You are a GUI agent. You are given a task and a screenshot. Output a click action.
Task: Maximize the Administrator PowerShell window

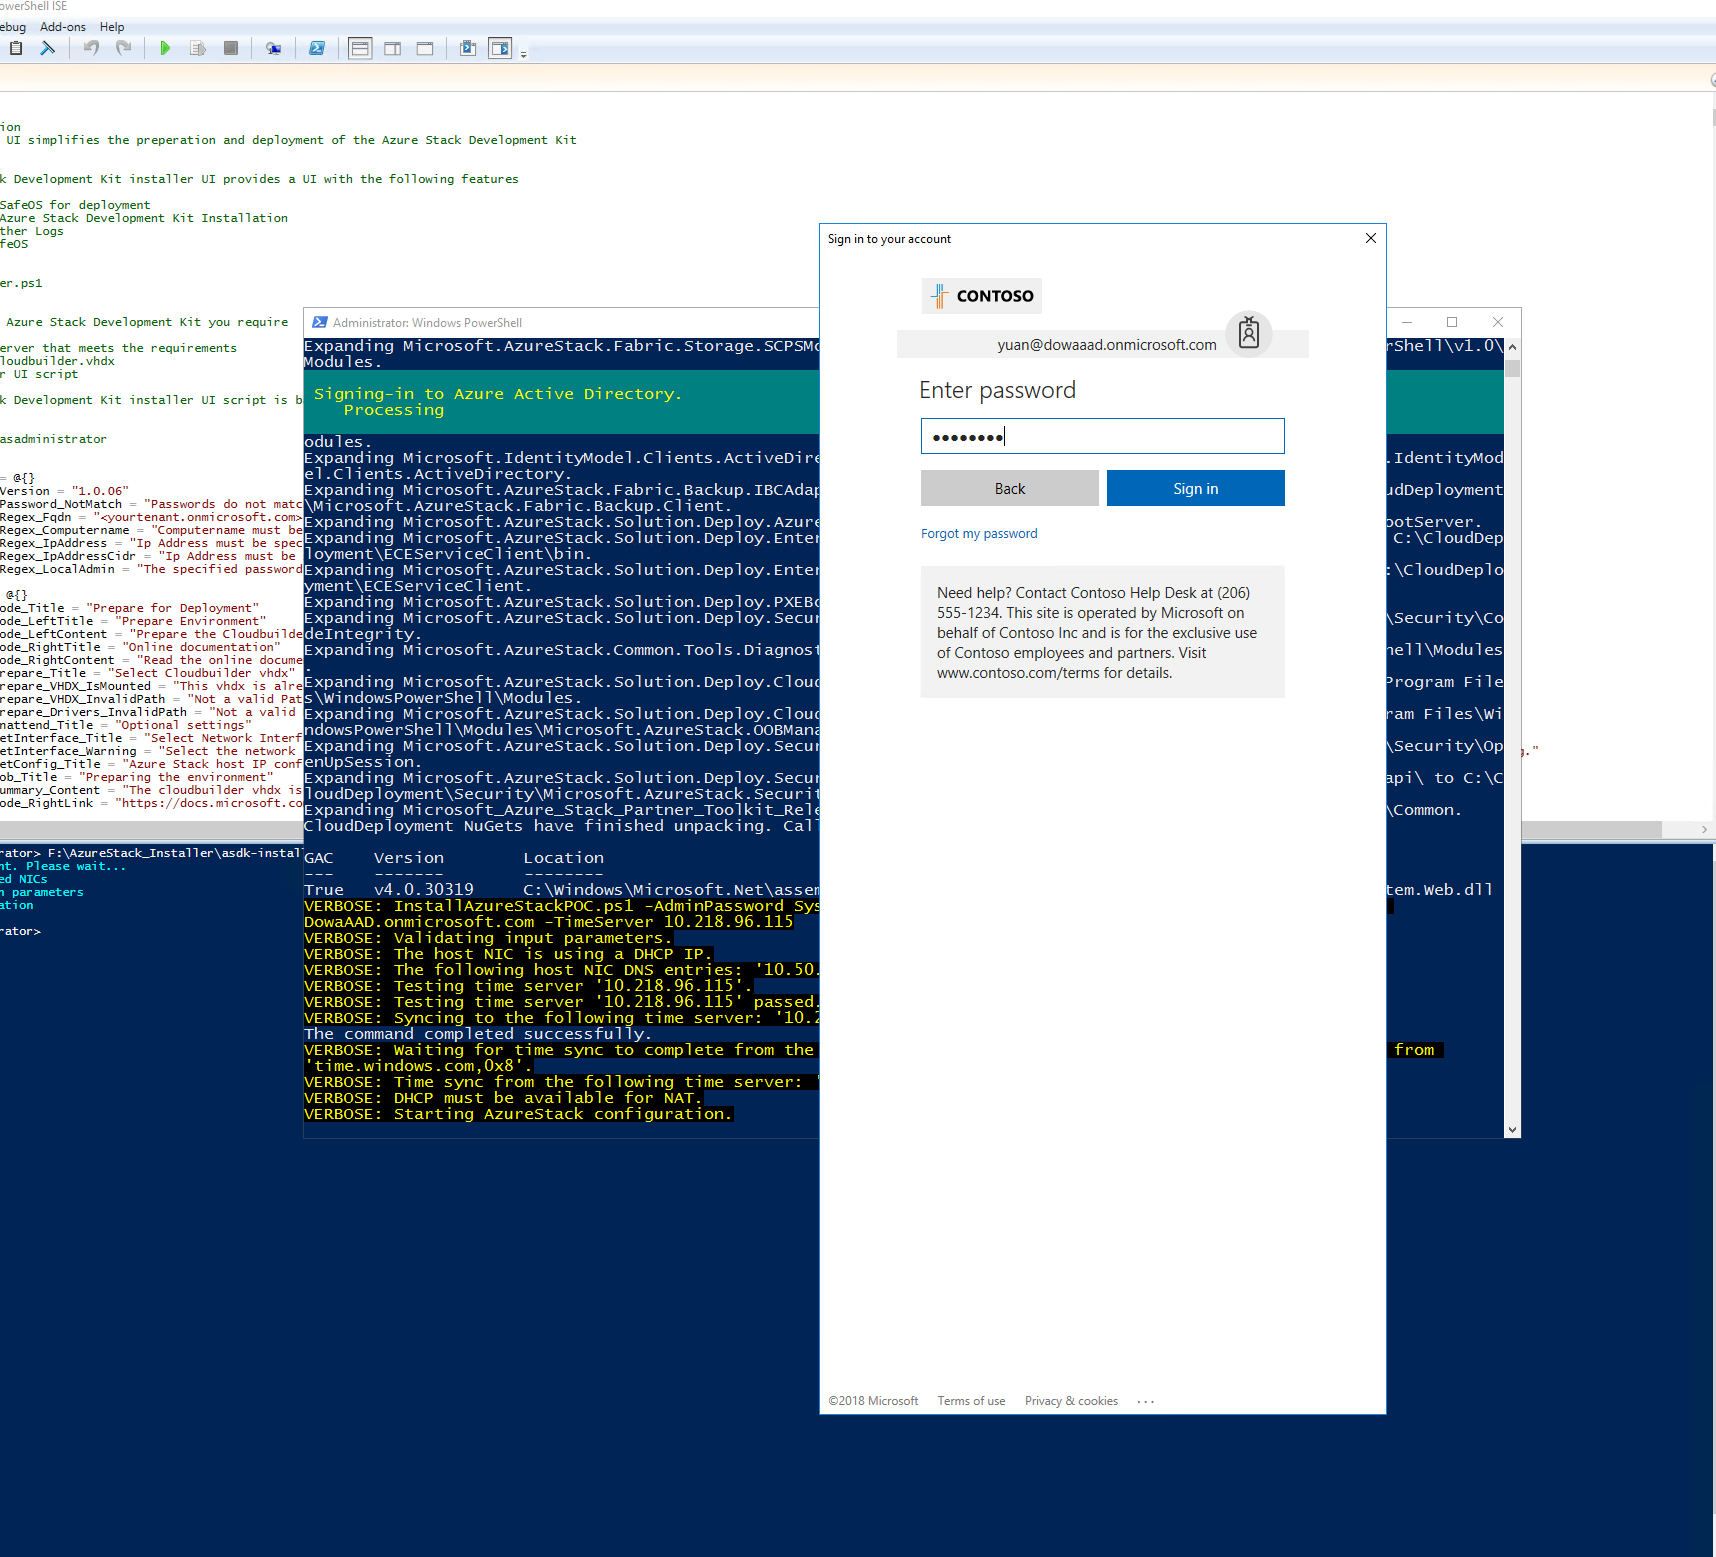point(1452,322)
